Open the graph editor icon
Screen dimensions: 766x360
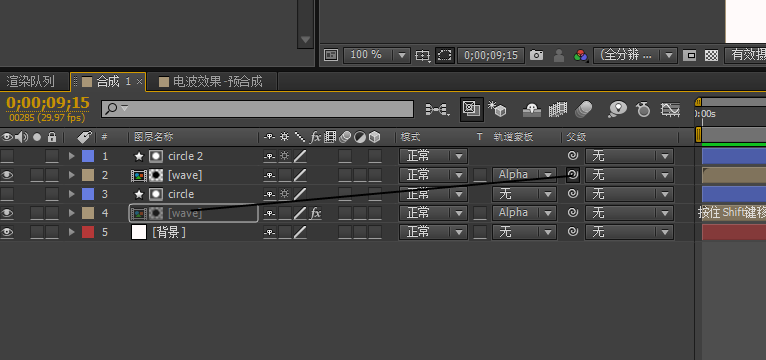[x=670, y=109]
